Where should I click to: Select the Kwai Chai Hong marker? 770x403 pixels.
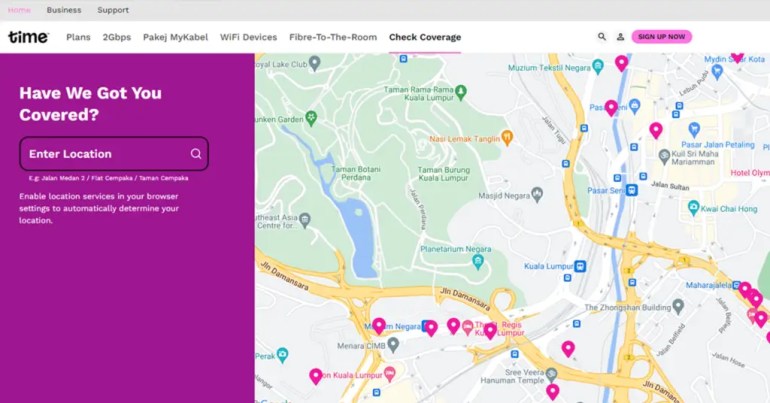(693, 208)
